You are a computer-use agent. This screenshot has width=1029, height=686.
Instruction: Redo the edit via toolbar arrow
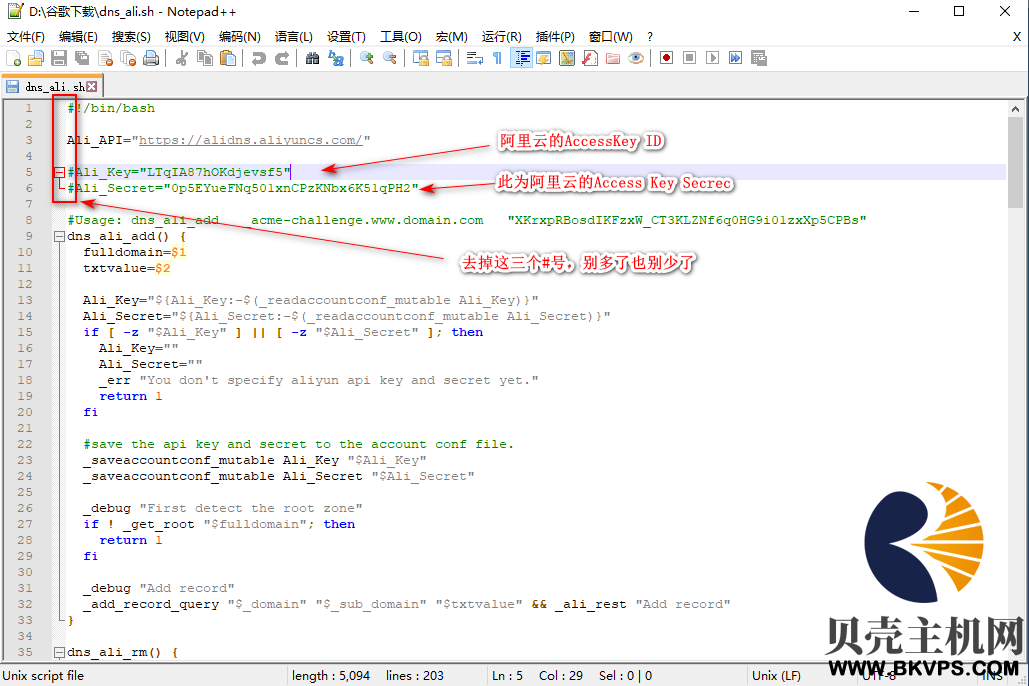282,58
